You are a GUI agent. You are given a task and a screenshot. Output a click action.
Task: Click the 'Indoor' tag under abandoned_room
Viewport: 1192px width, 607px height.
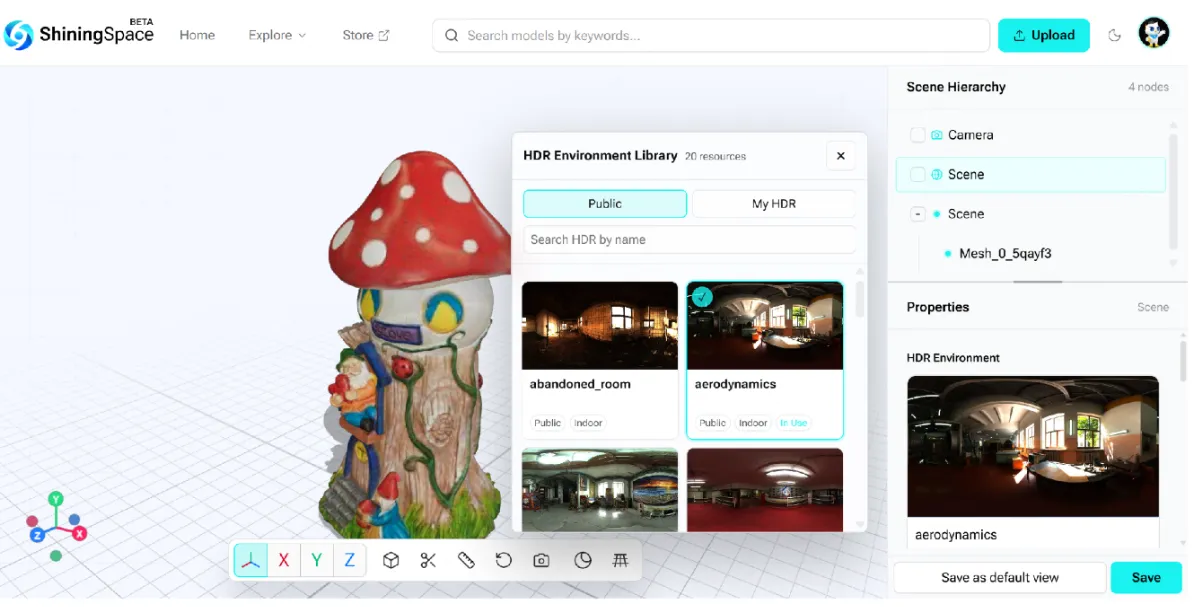tap(588, 423)
